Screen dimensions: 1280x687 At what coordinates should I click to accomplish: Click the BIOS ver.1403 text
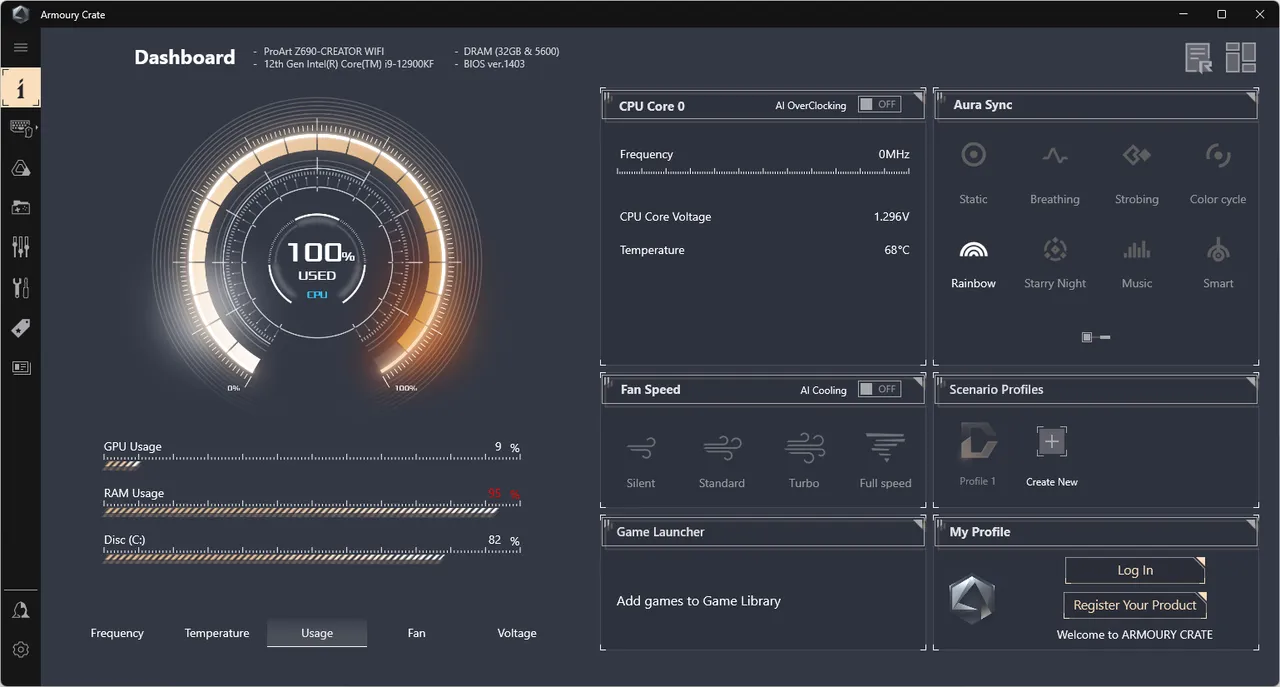[x=495, y=64]
